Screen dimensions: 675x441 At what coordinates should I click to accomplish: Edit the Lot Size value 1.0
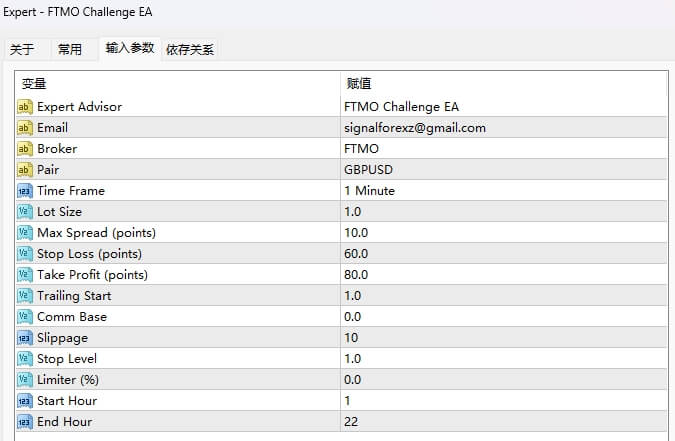(353, 211)
